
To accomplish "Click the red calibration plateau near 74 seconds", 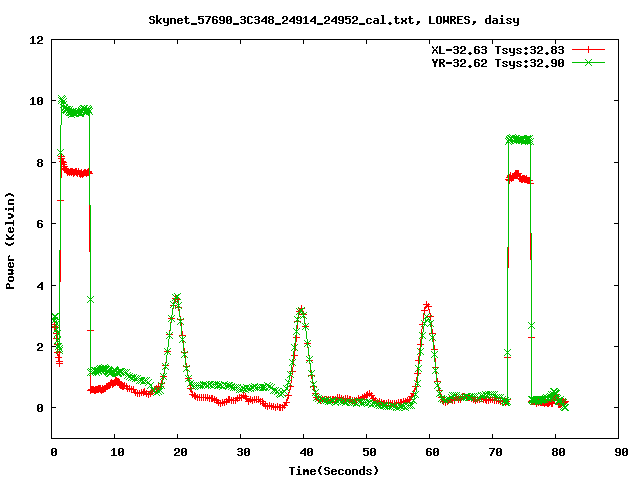I will tap(519, 178).
